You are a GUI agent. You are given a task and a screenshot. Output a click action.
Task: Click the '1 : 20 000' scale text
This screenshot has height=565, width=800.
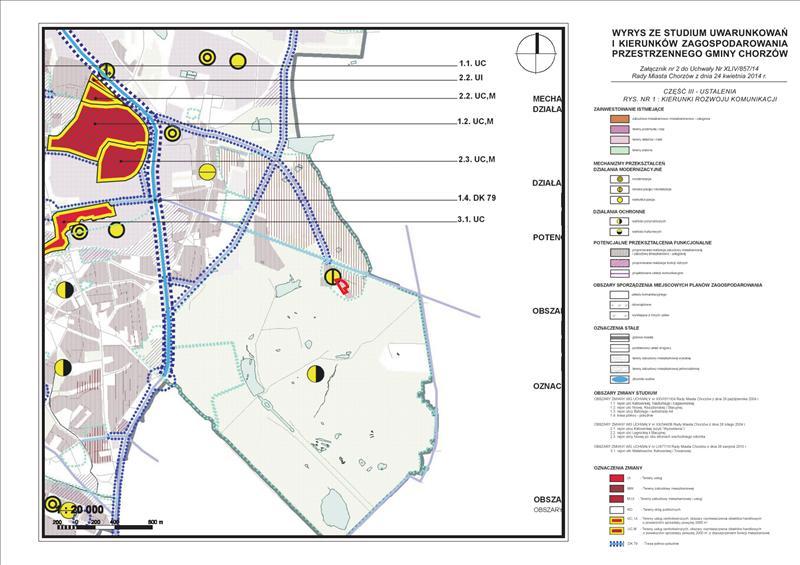click(x=81, y=509)
